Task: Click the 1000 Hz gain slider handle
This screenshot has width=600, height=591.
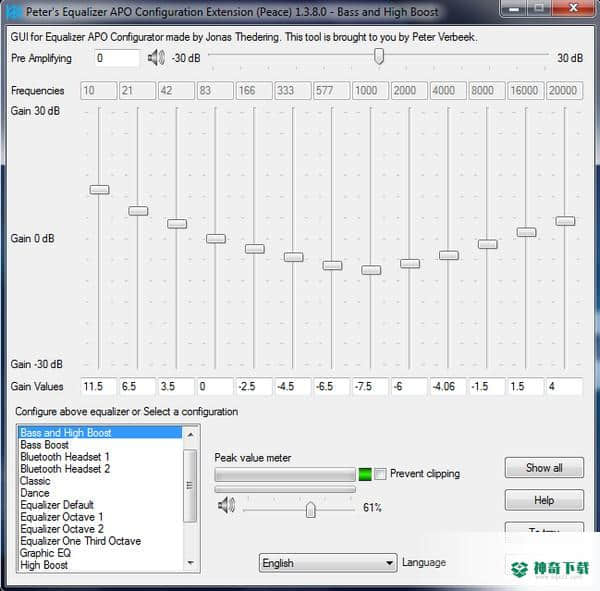Action: click(x=371, y=270)
